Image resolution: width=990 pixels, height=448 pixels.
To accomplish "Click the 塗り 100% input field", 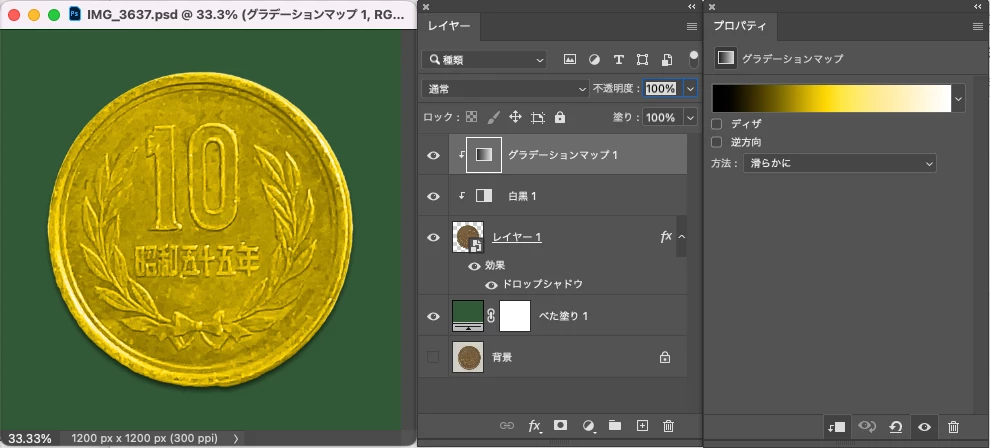I will 662,117.
